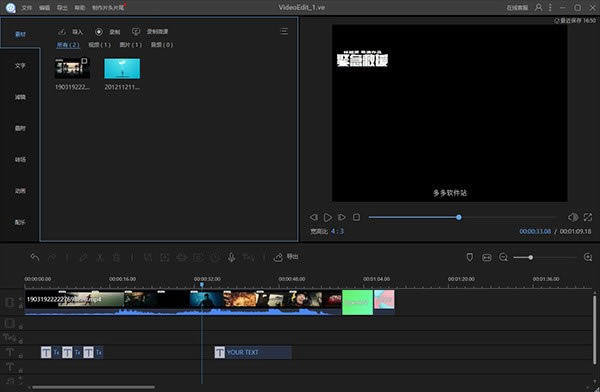Open the three-dot more menu in title bar
This screenshot has width=600, height=392.
550,7
